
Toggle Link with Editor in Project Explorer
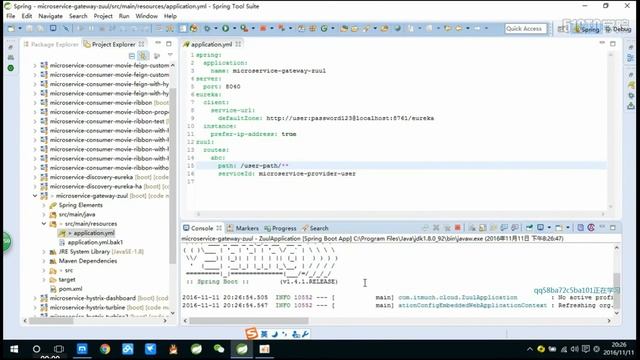[x=142, y=56]
